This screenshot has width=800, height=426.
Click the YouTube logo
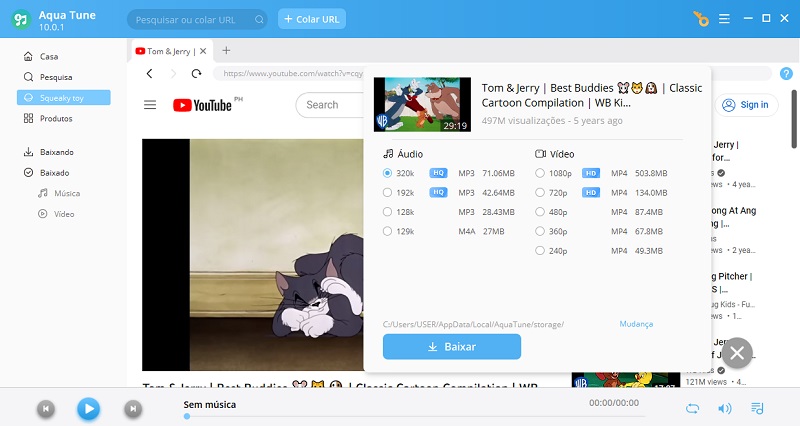tap(202, 105)
